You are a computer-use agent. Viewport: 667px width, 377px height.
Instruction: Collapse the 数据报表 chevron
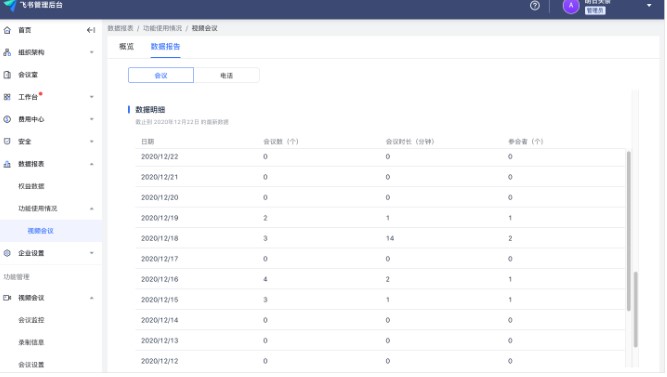tap(91, 164)
